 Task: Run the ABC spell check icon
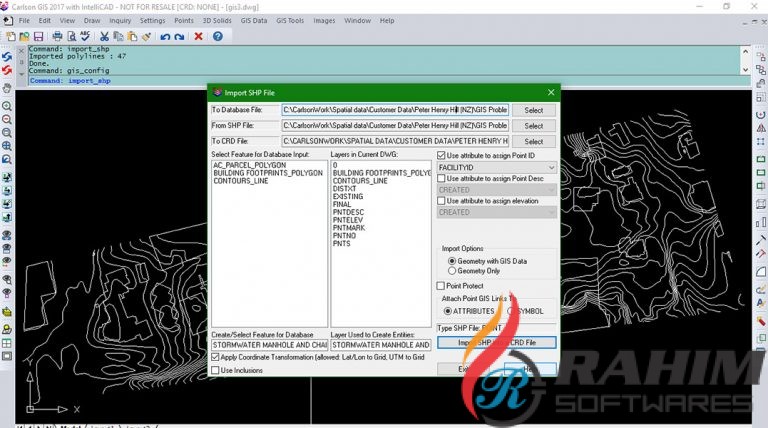[85, 36]
